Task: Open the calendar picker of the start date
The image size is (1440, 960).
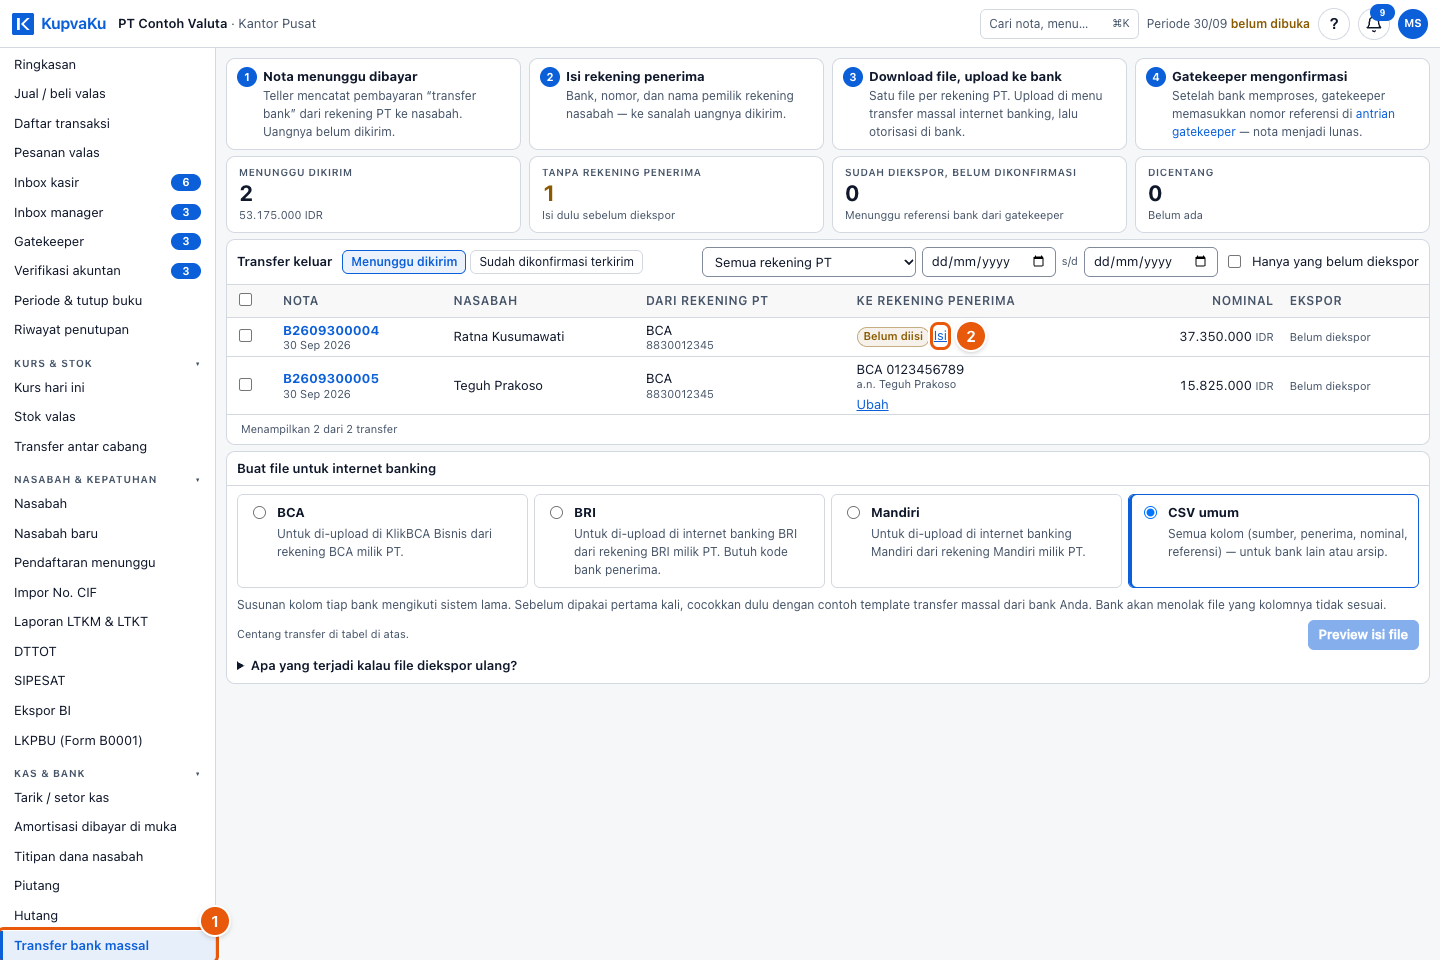Action: pyautogui.click(x=1038, y=262)
